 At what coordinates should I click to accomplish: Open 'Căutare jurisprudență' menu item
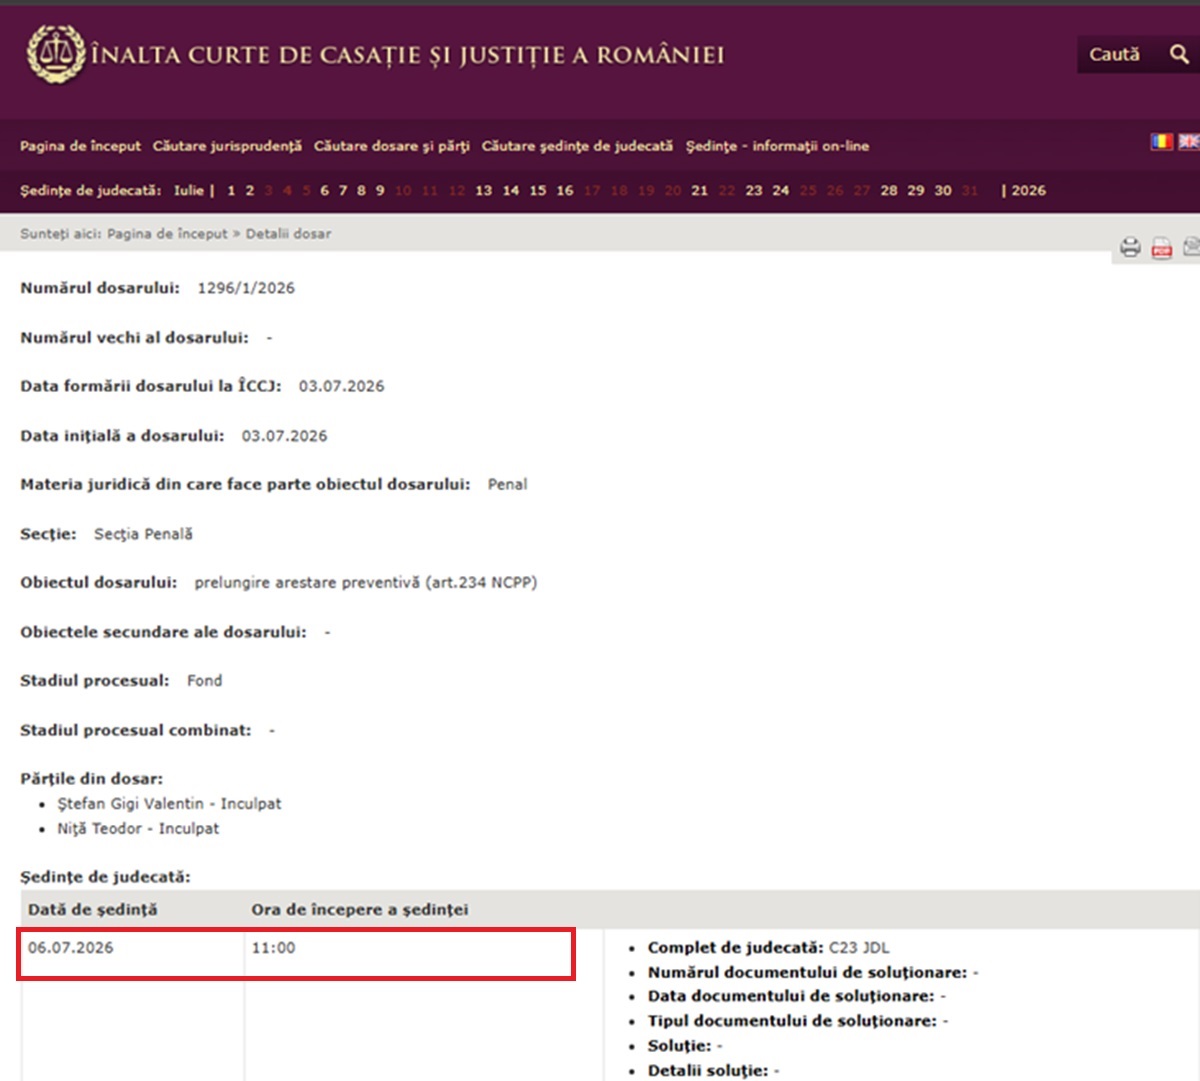(x=227, y=146)
